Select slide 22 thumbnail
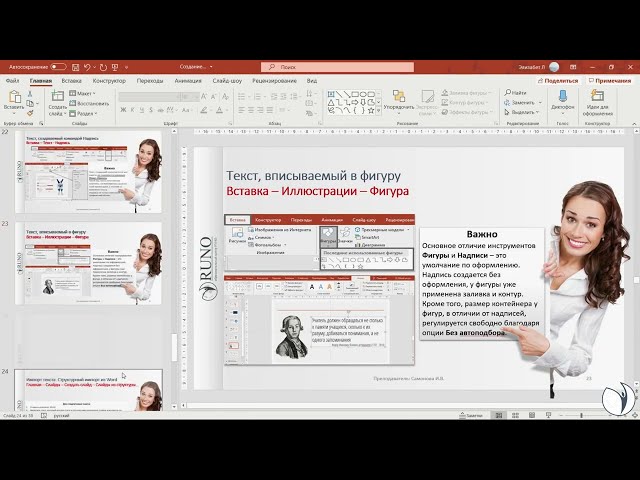Viewport: 640px width, 480px height. [89, 171]
